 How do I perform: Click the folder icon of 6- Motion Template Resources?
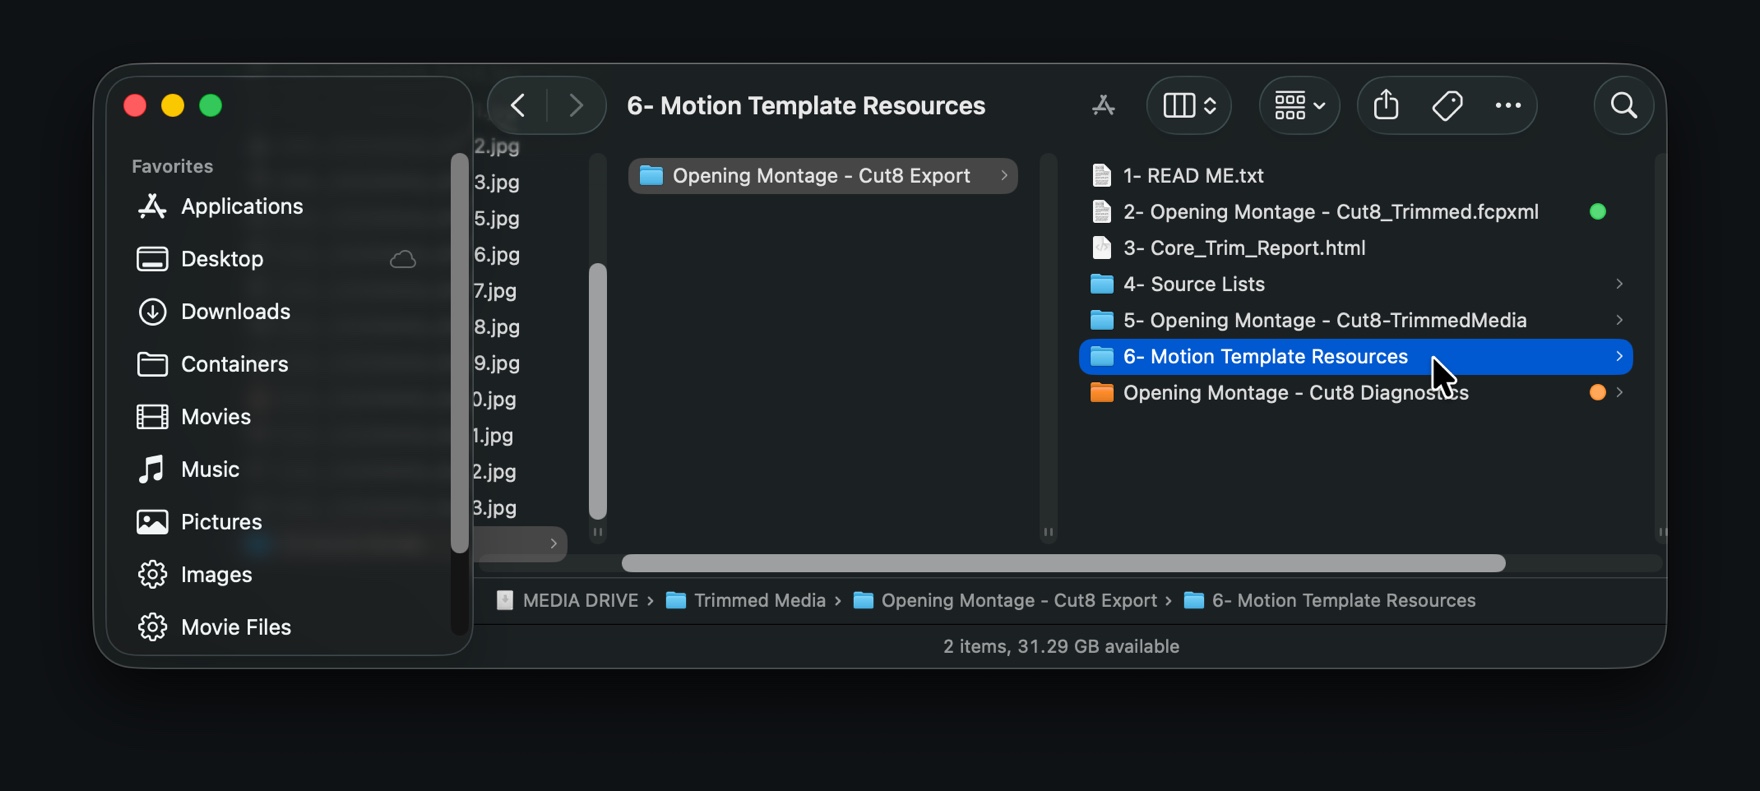pos(1102,356)
